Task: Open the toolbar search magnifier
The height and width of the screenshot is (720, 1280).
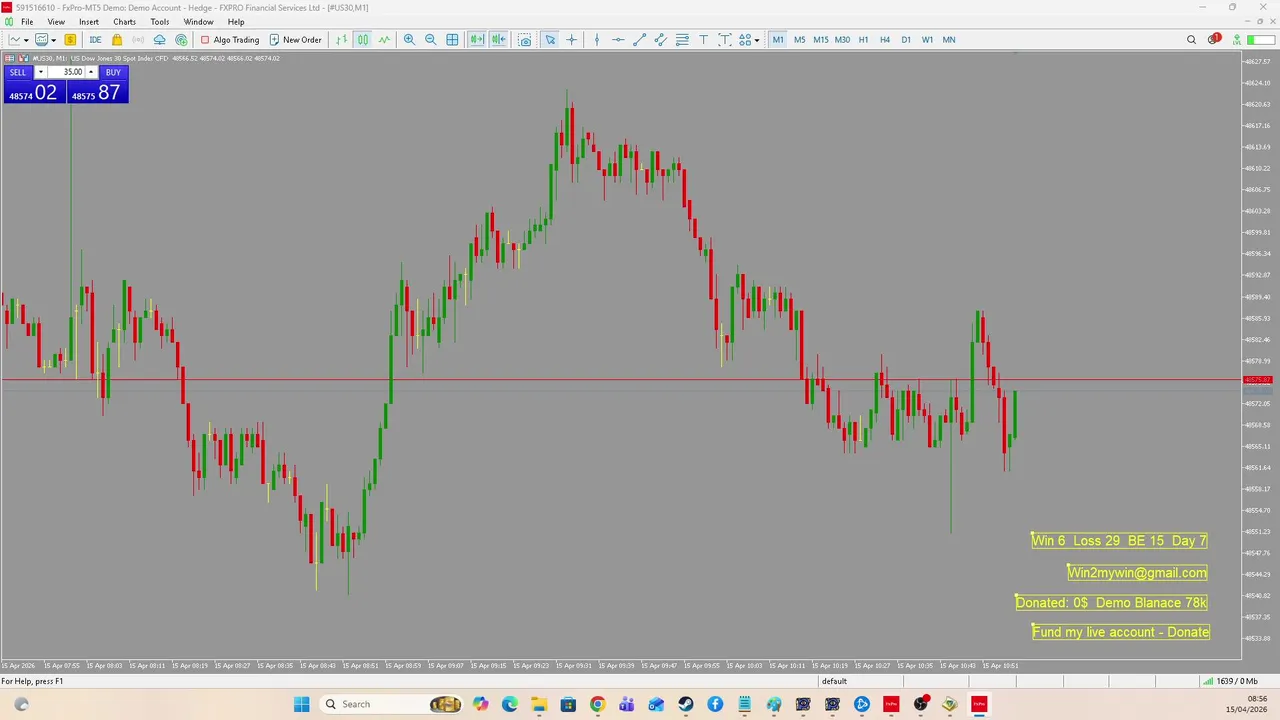Action: click(1191, 40)
